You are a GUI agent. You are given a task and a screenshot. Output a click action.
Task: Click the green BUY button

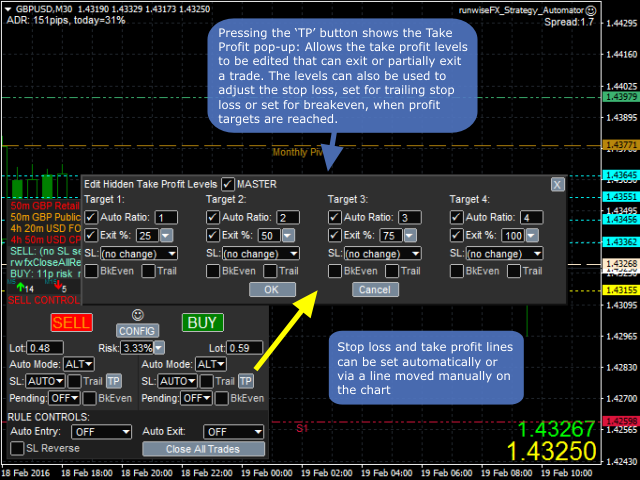[x=202, y=323]
